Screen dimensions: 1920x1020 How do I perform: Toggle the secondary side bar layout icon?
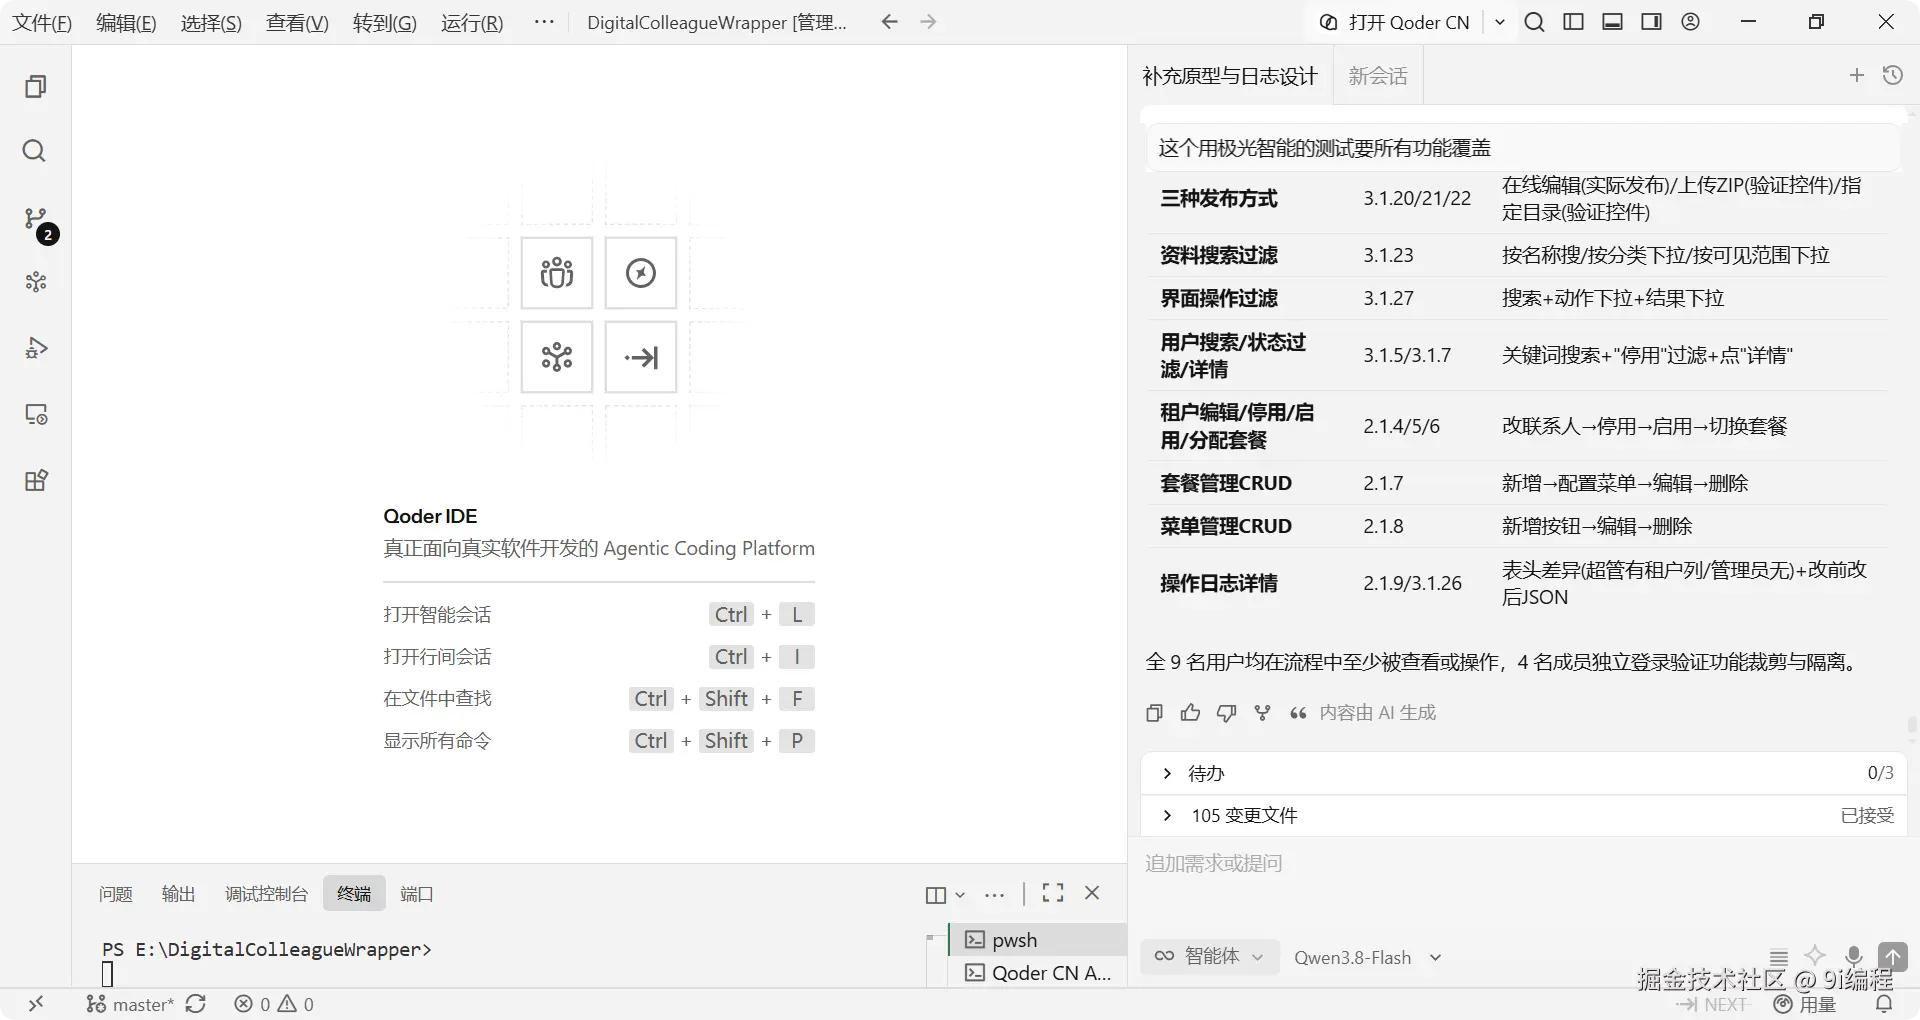(x=1651, y=22)
